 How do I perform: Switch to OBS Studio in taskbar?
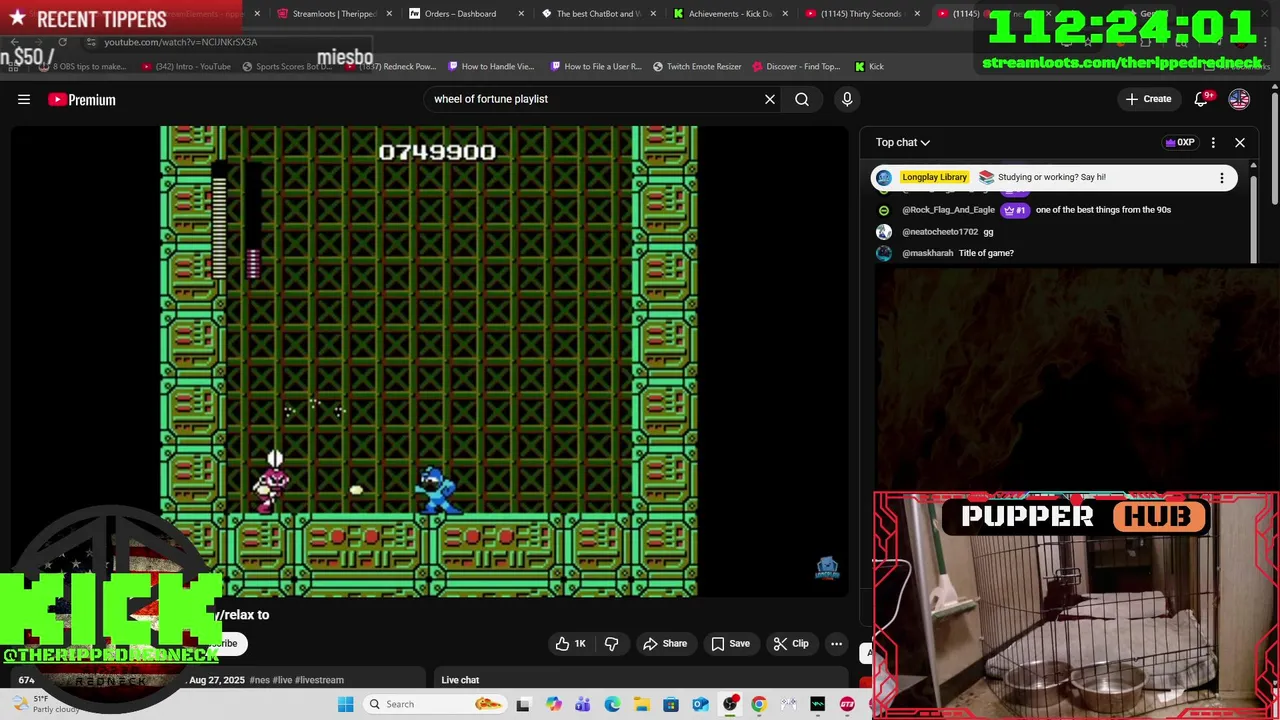[x=730, y=704]
